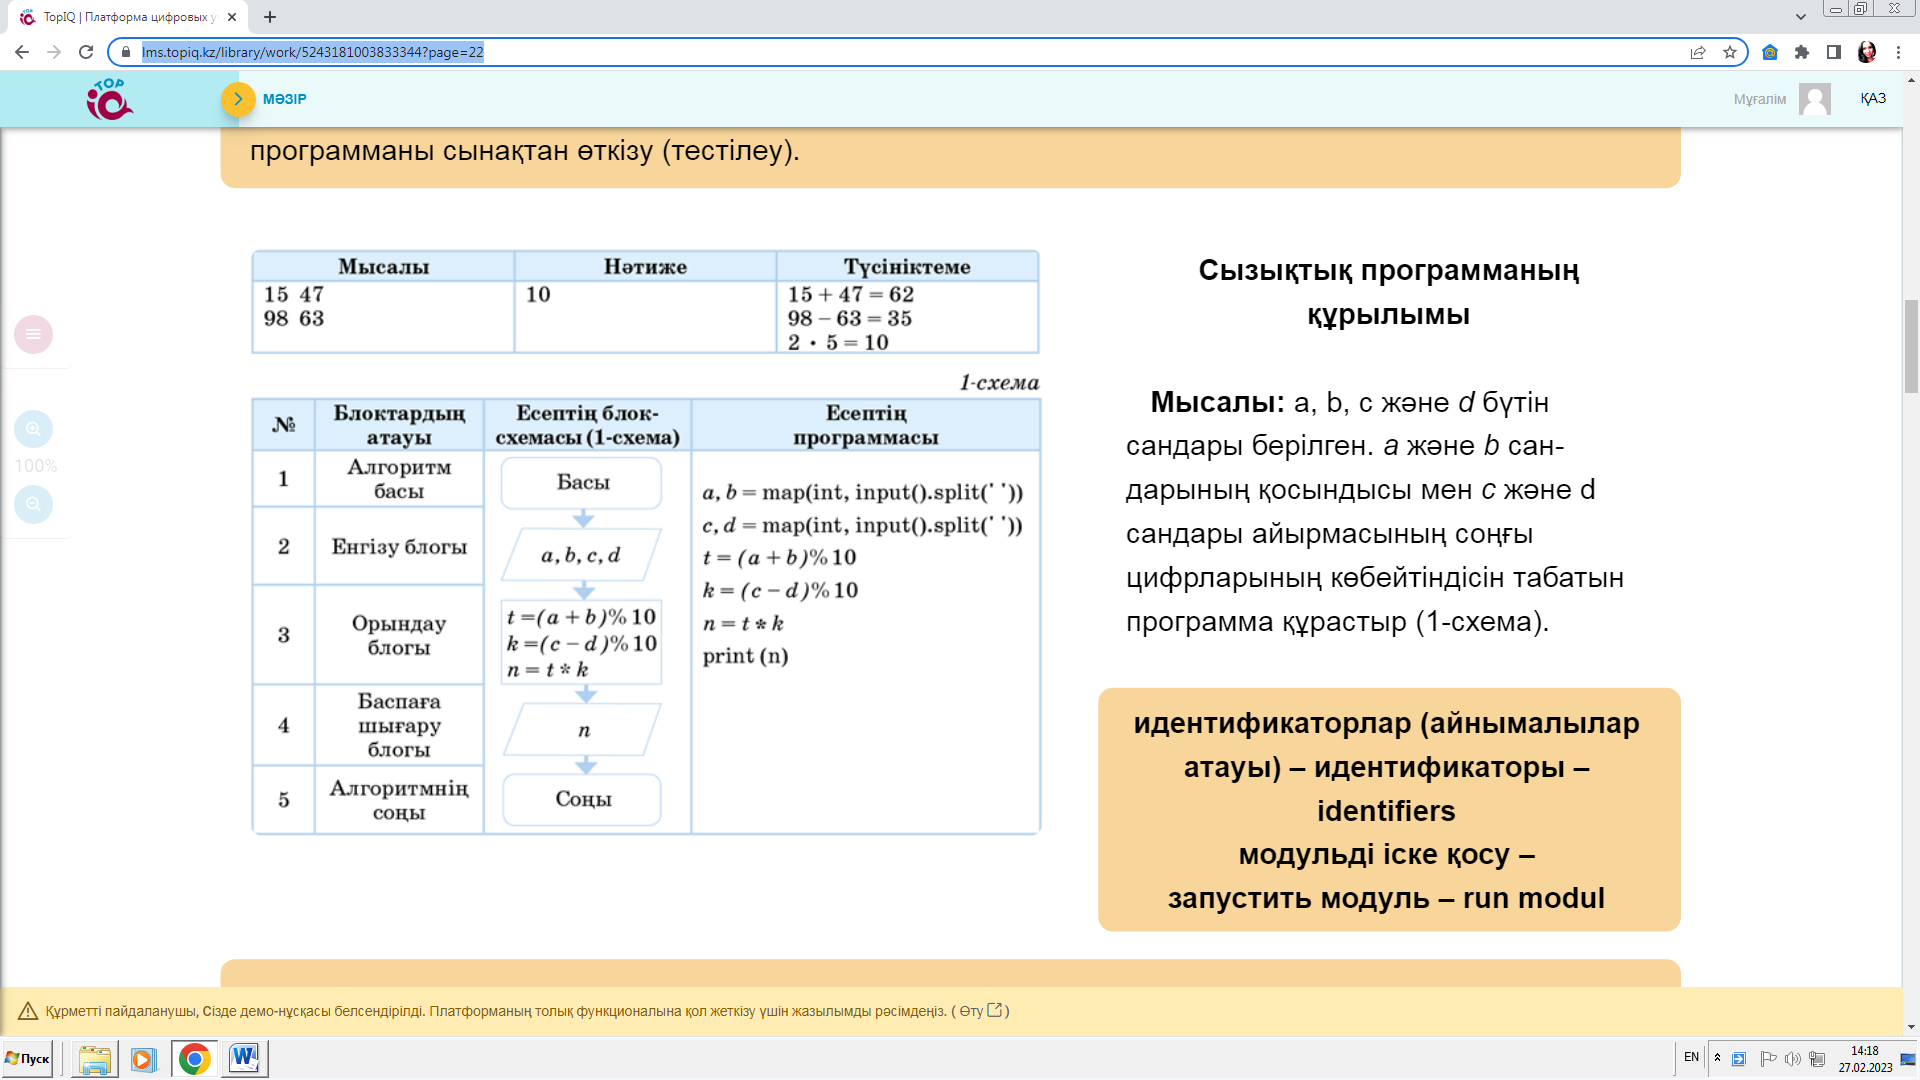The image size is (1920, 1080).
Task: Open the Extensions puzzle icon
Action: [1802, 52]
